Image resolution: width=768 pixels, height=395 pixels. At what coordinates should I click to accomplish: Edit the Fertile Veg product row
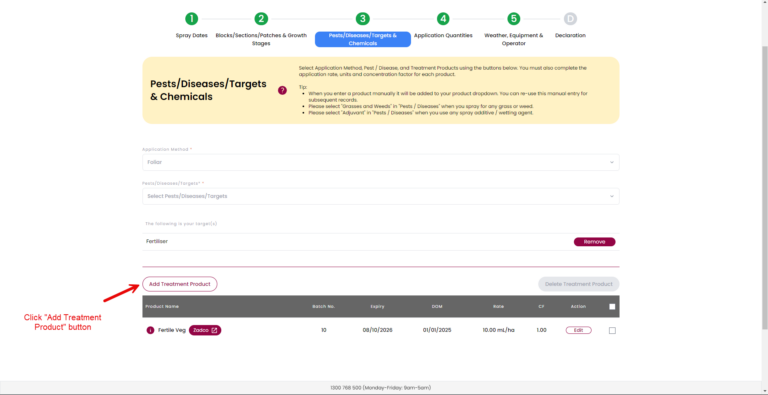pos(578,330)
